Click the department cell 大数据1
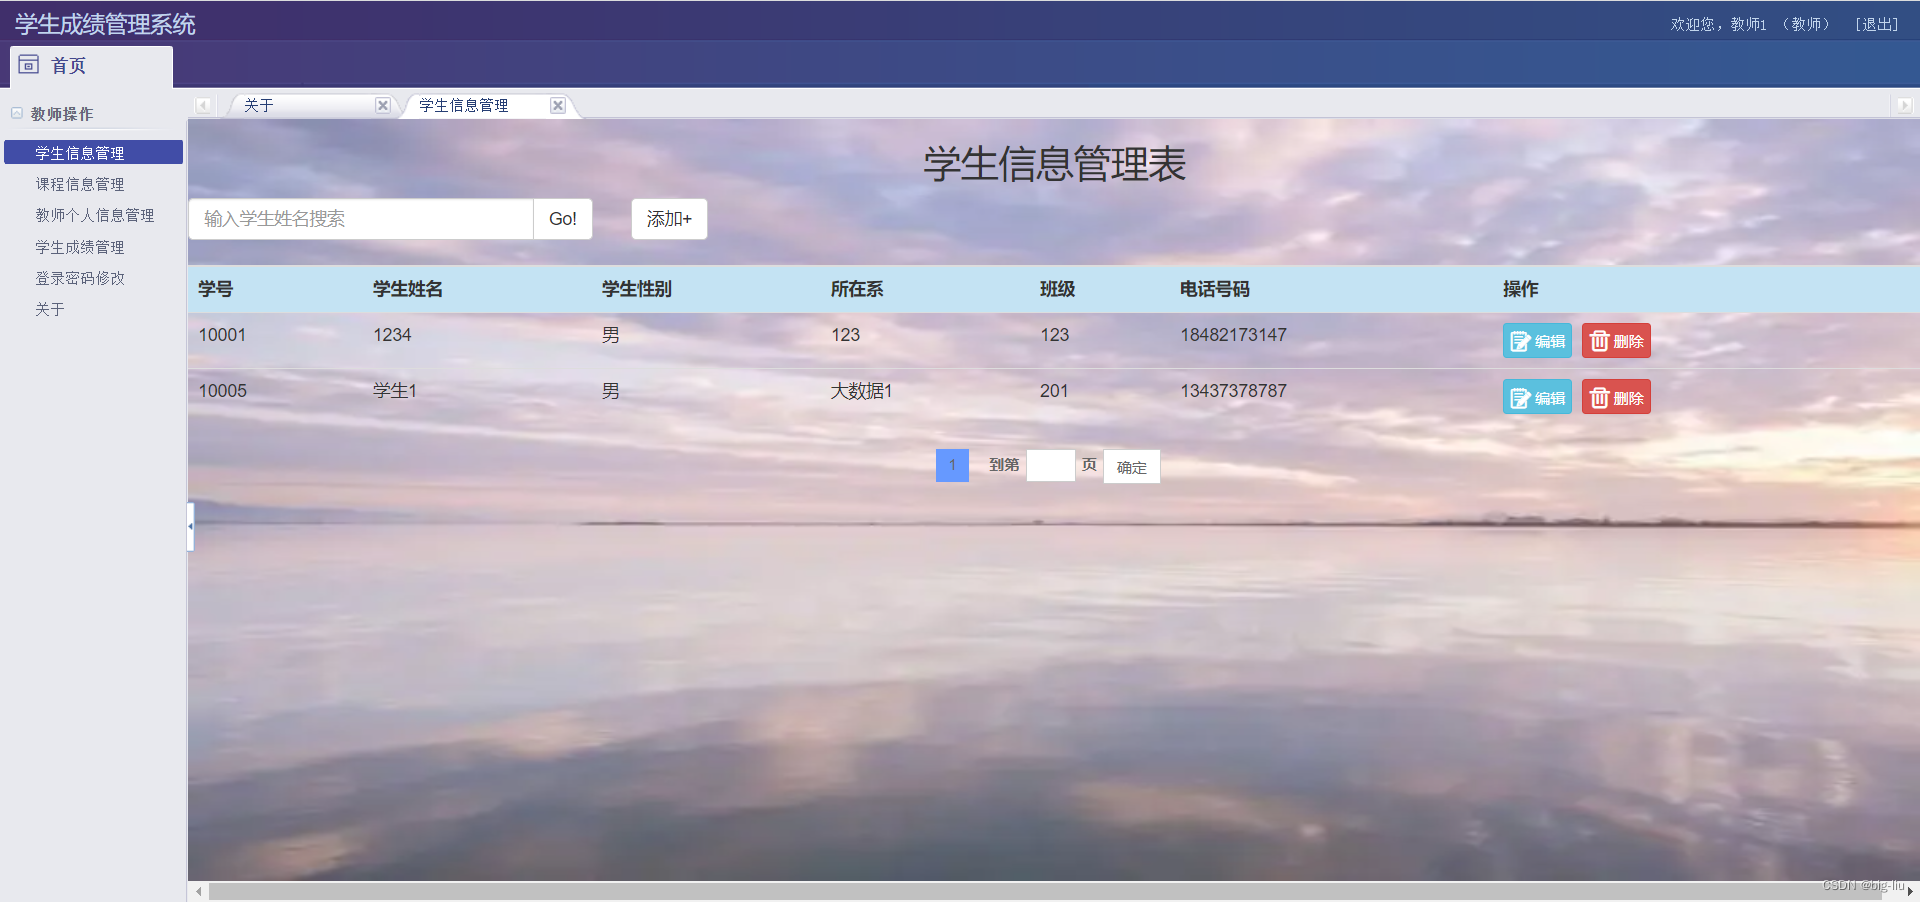1920x902 pixels. pyautogui.click(x=861, y=391)
